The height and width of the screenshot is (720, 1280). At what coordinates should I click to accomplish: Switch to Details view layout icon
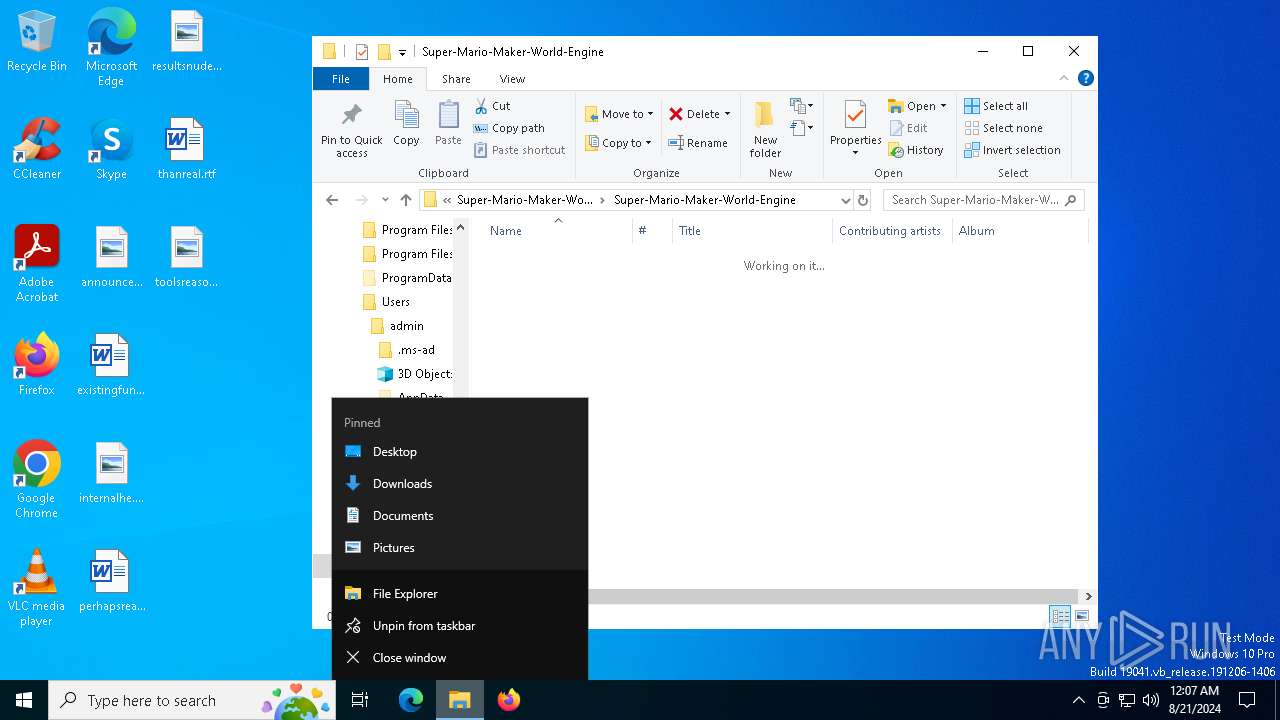pyautogui.click(x=1060, y=616)
